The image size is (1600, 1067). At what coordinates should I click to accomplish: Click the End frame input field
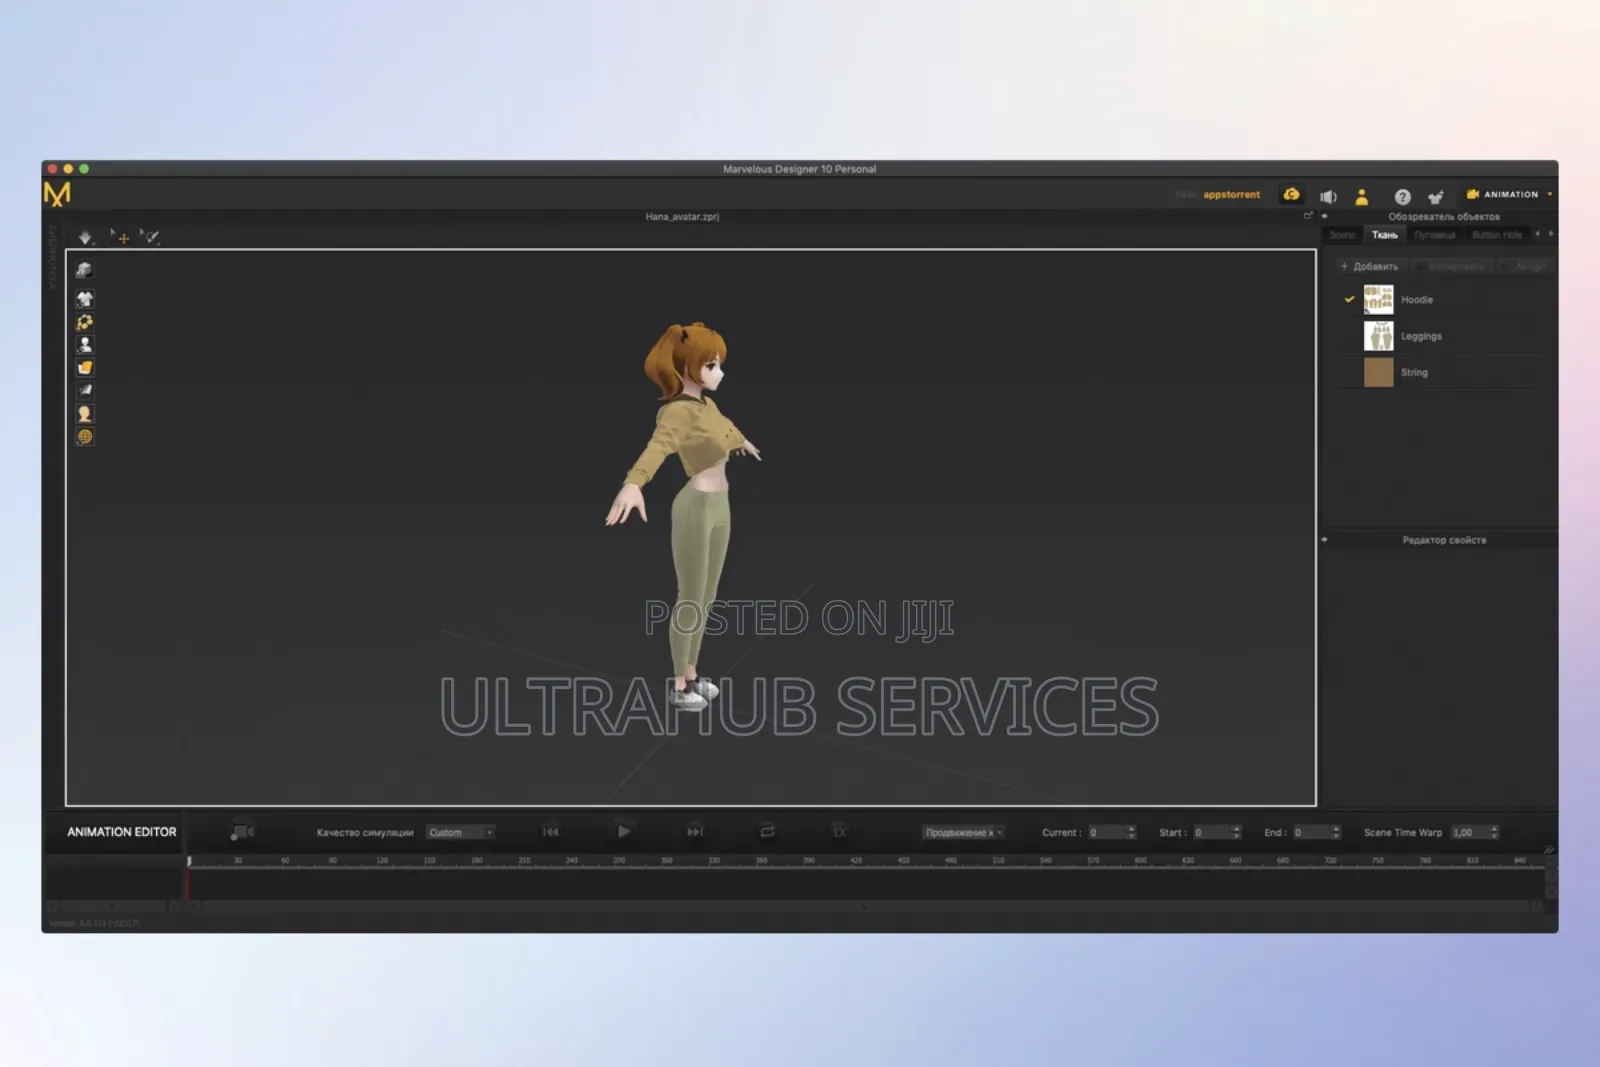tap(1310, 832)
